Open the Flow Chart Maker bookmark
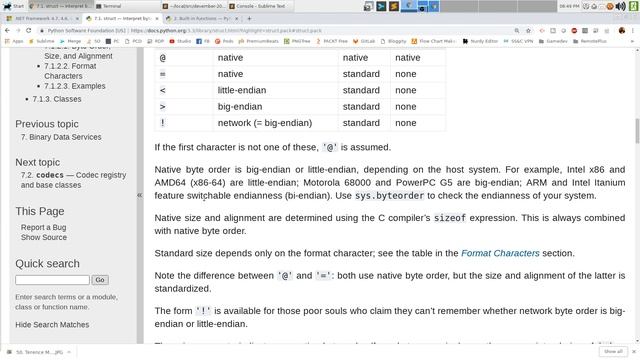Image resolution: width=640 pixels, height=360 pixels. [x=434, y=41]
